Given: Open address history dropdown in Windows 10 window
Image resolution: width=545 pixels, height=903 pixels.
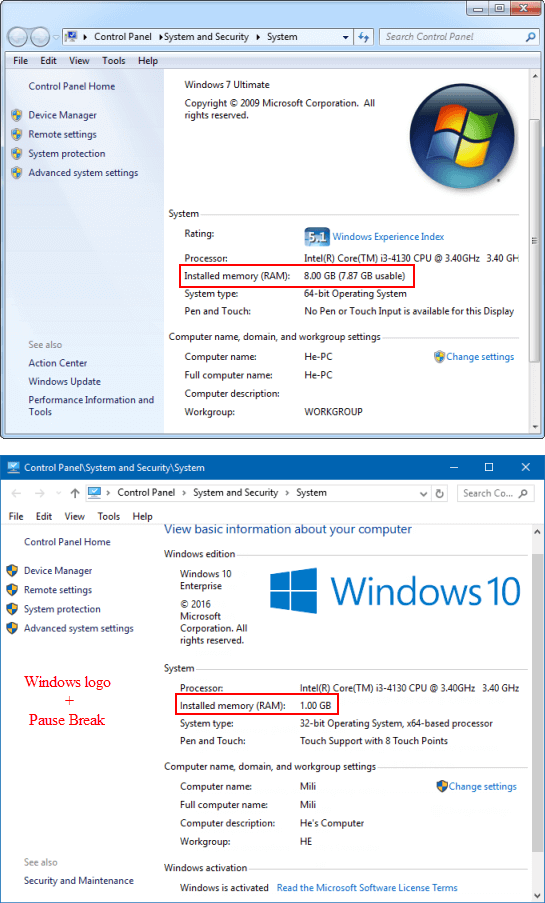Looking at the screenshot, I should 424,494.
